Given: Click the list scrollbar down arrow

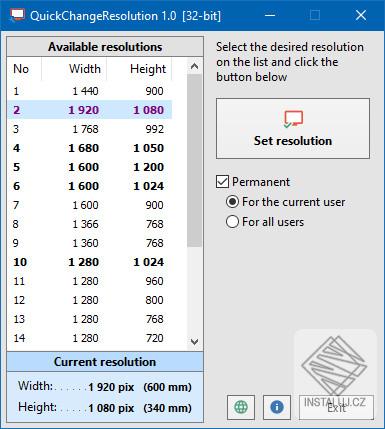Looking at the screenshot, I should [x=195, y=342].
